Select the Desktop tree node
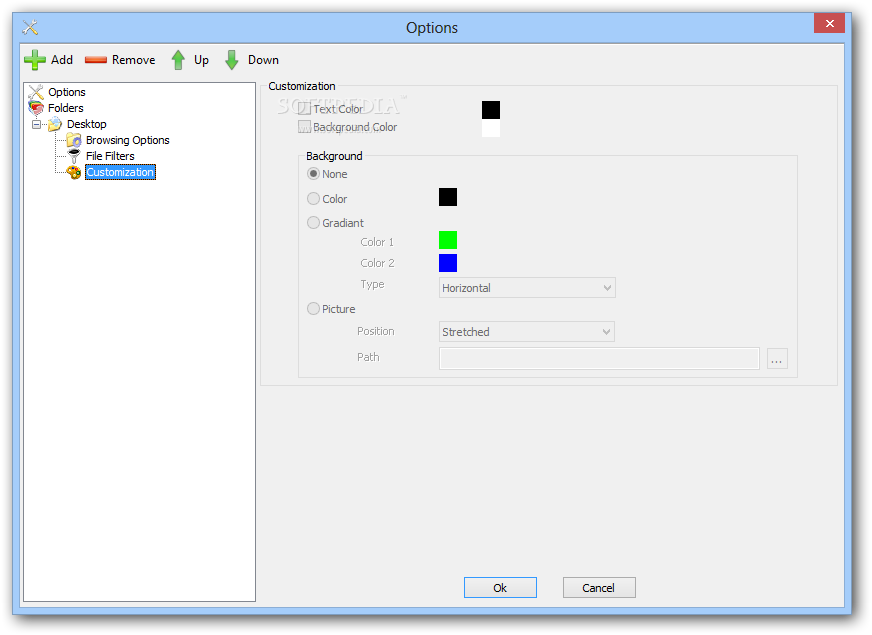The width and height of the screenshot is (872, 635). [x=87, y=124]
